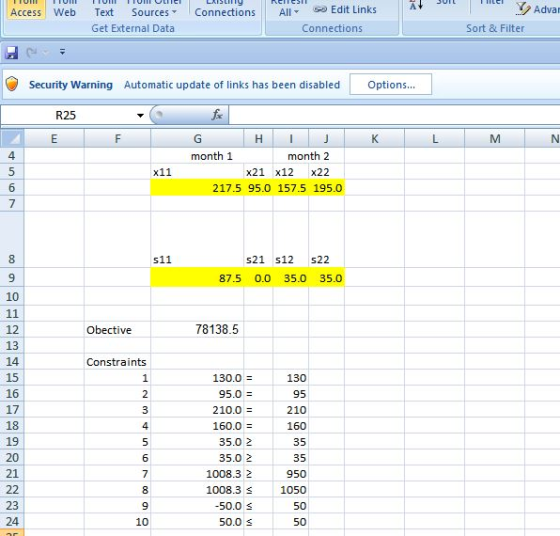Click the Existing Connections button
560x536 pixels.
225,9
